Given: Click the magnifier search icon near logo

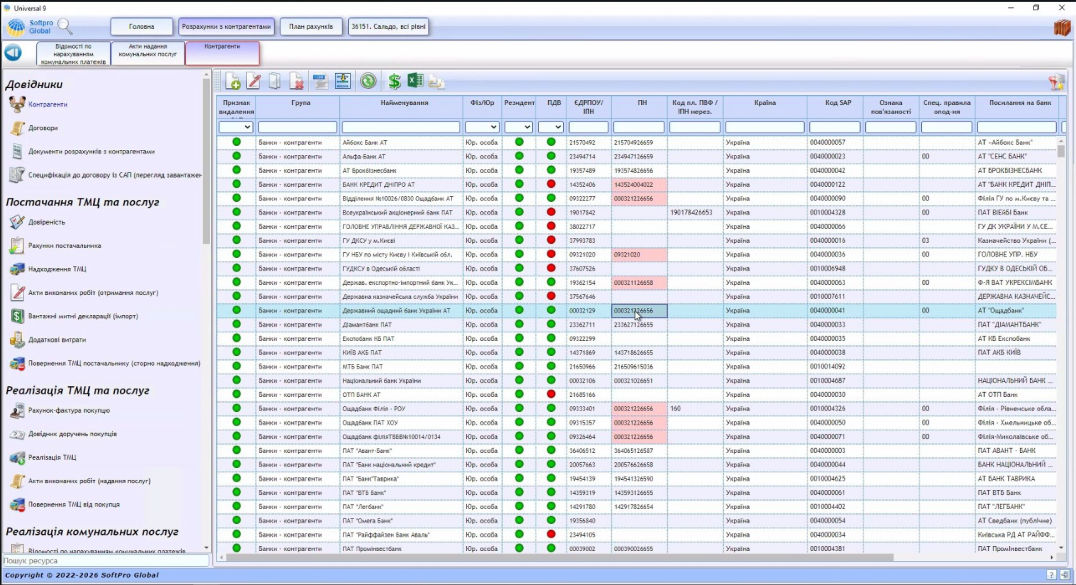Looking at the screenshot, I should pyautogui.click(x=65, y=27).
